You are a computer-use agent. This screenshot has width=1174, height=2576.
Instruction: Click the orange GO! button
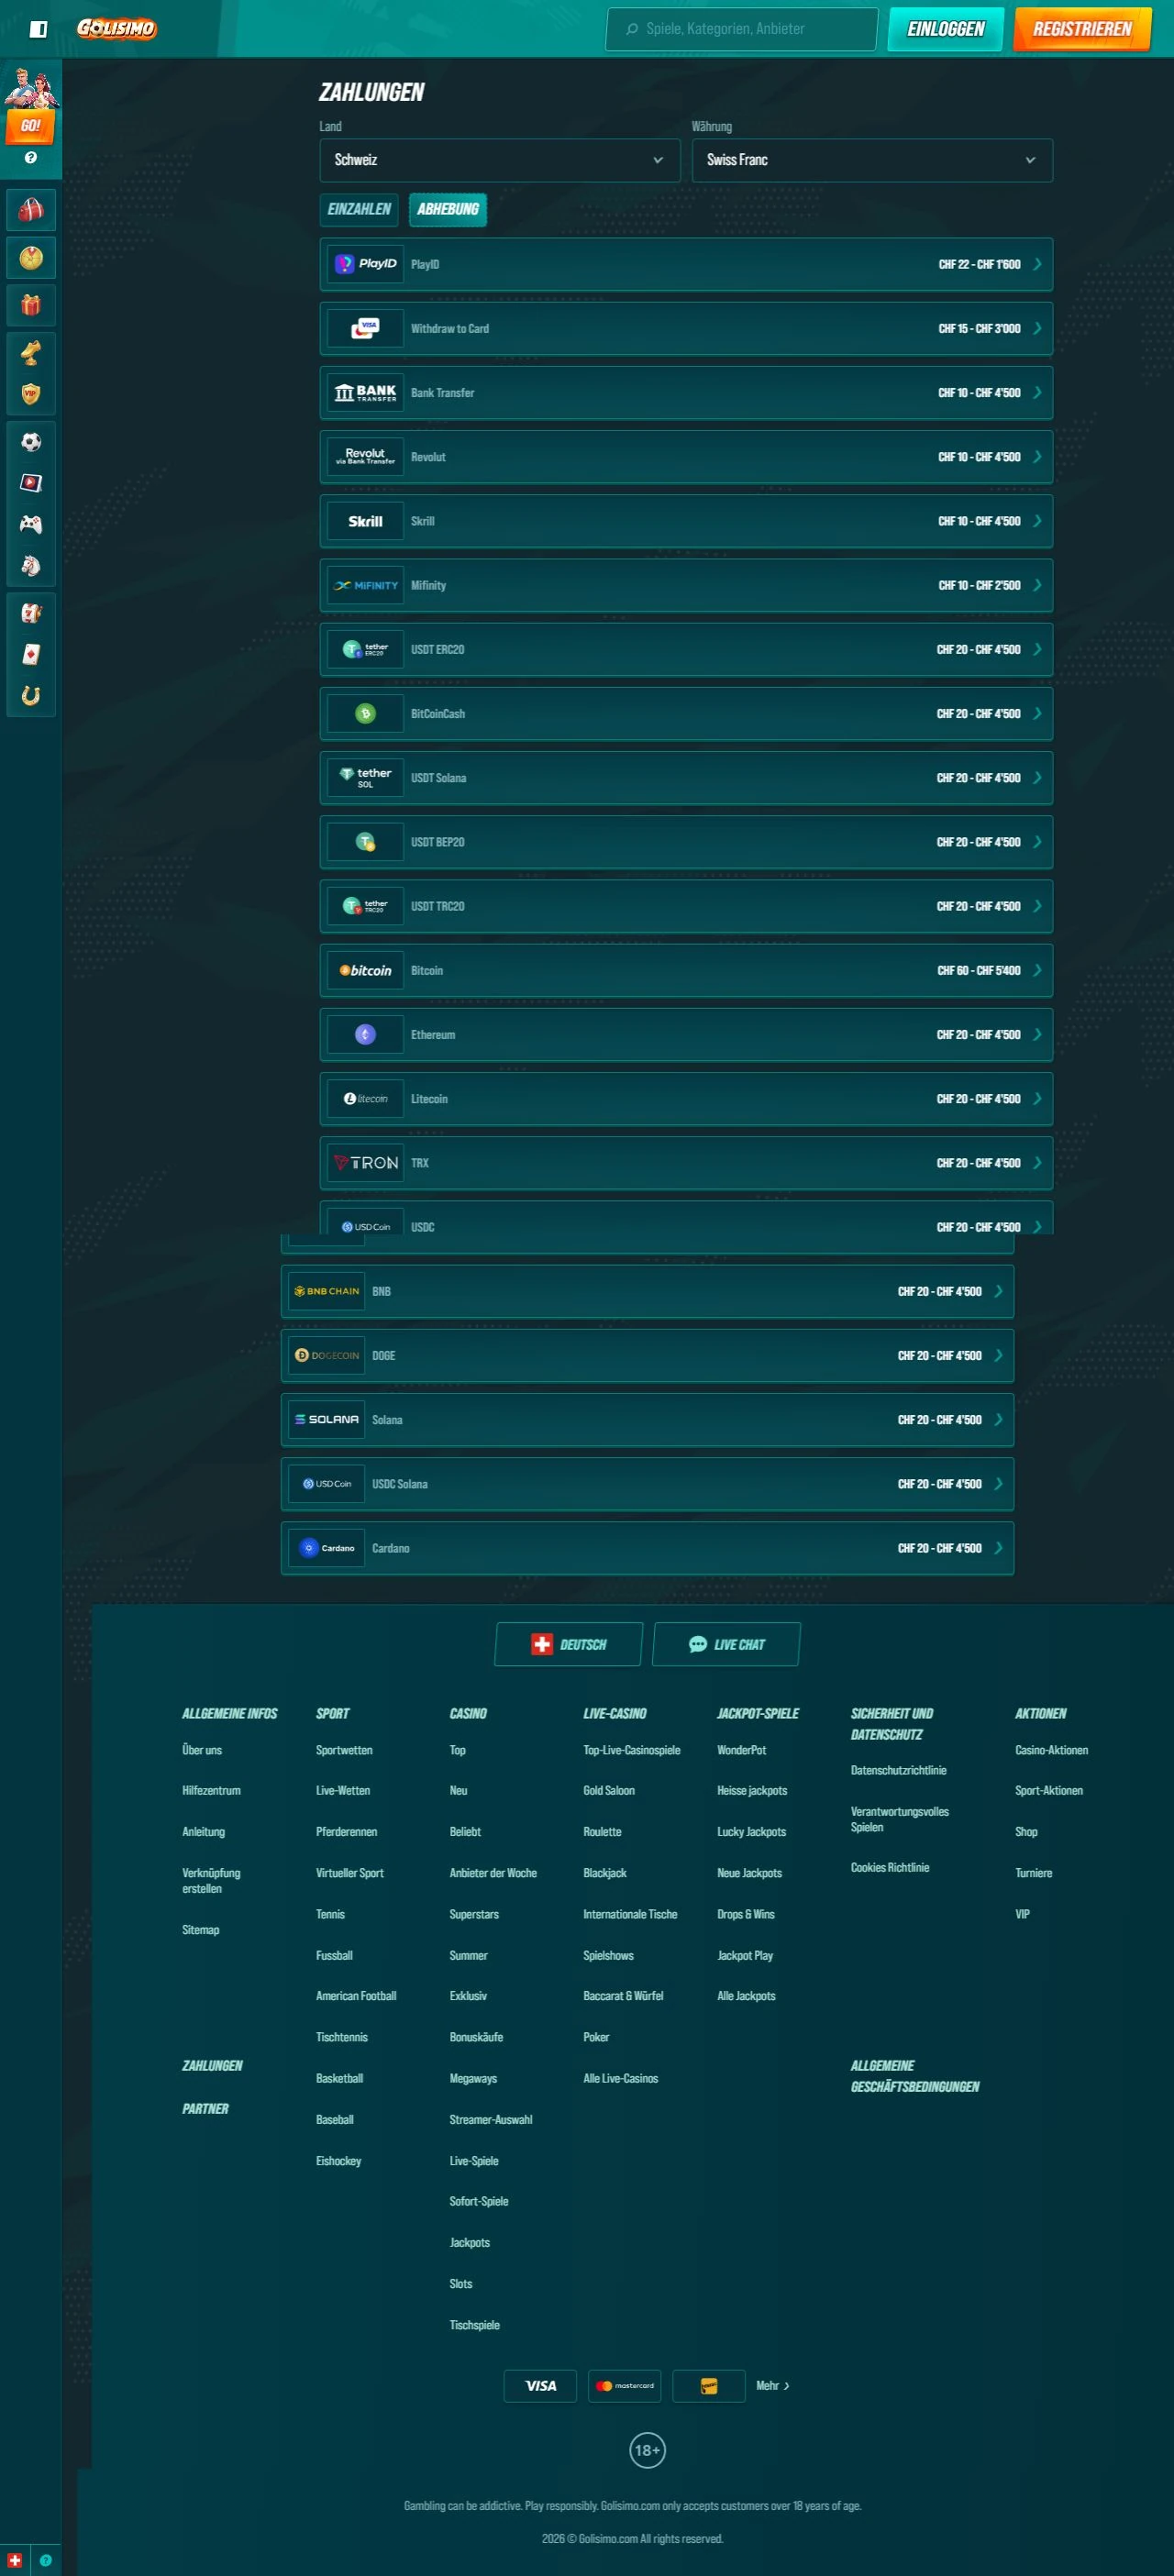point(31,126)
